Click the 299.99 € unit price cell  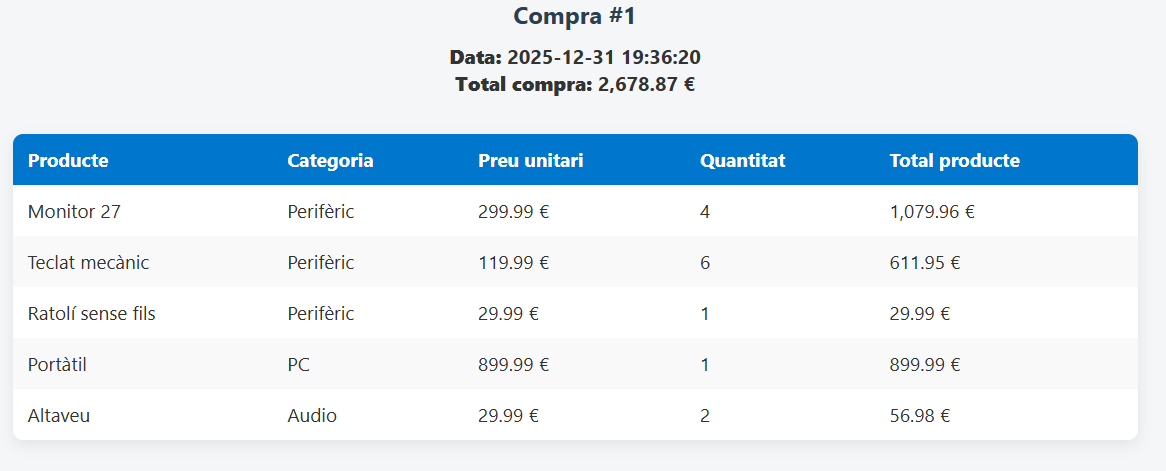point(513,212)
